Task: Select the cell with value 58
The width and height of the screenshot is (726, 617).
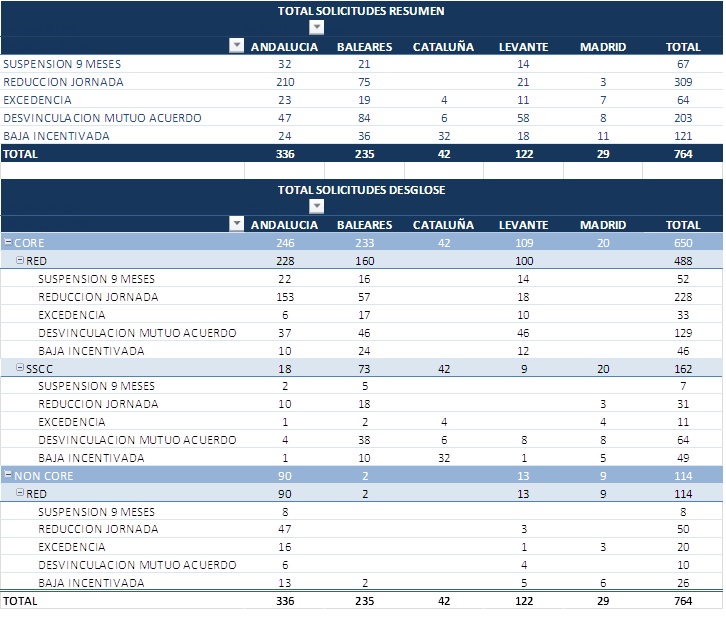Action: (523, 118)
